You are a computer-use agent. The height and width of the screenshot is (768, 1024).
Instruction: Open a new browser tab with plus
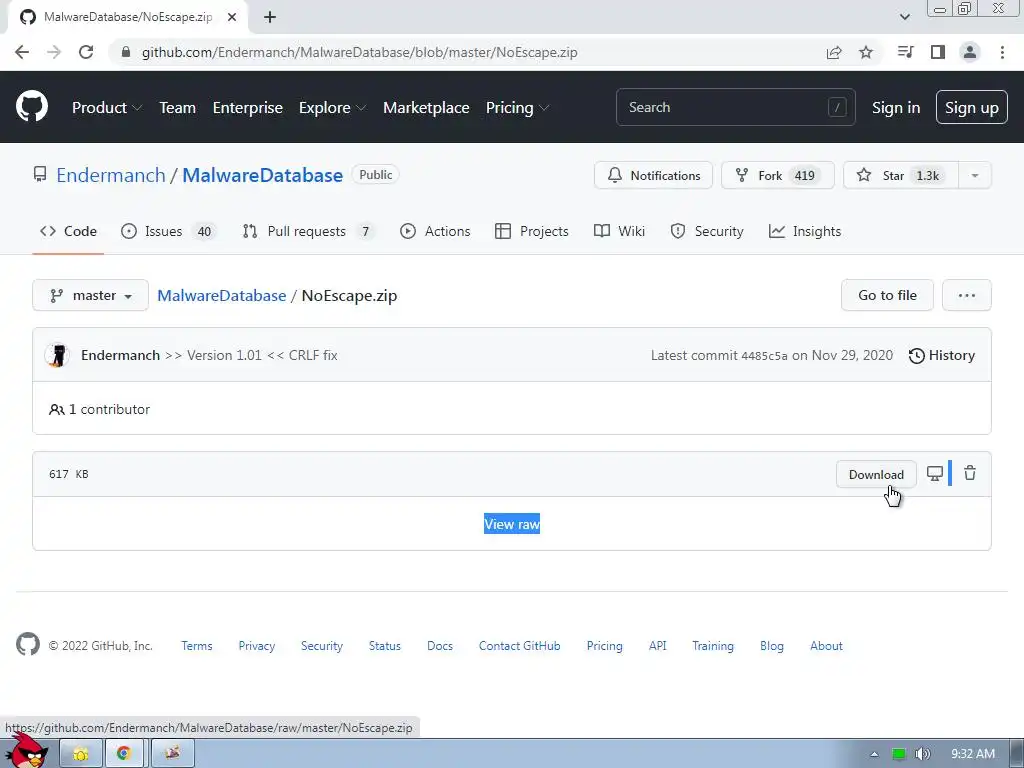pyautogui.click(x=270, y=17)
